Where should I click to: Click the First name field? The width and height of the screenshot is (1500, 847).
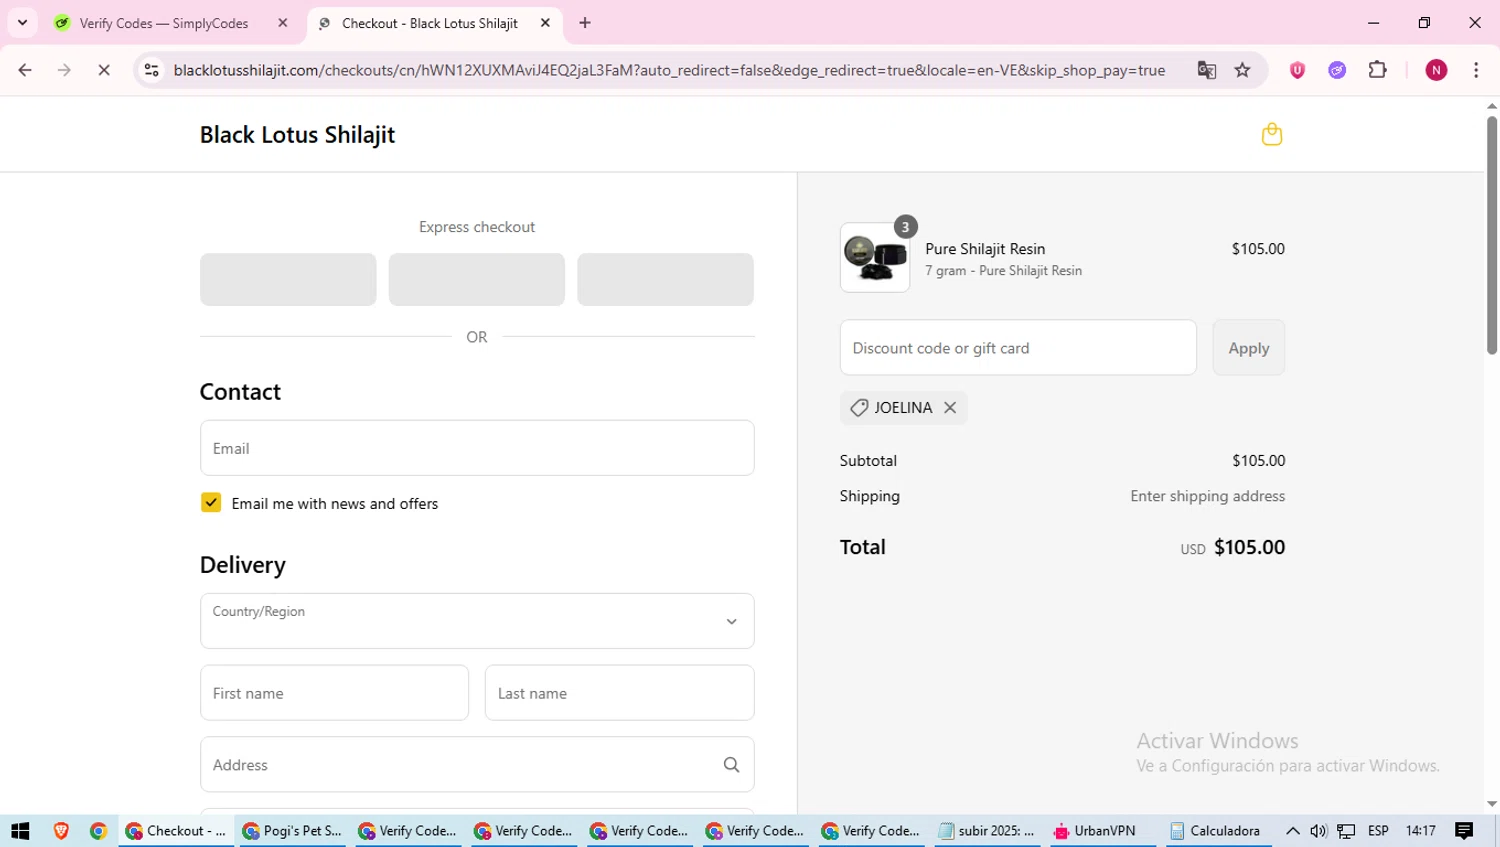(334, 693)
